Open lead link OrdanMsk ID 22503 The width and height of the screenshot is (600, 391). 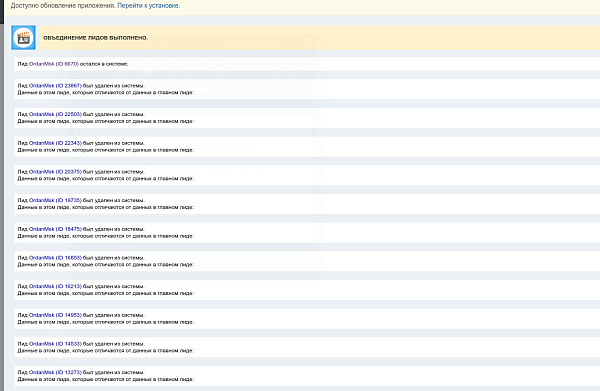[x=55, y=114]
